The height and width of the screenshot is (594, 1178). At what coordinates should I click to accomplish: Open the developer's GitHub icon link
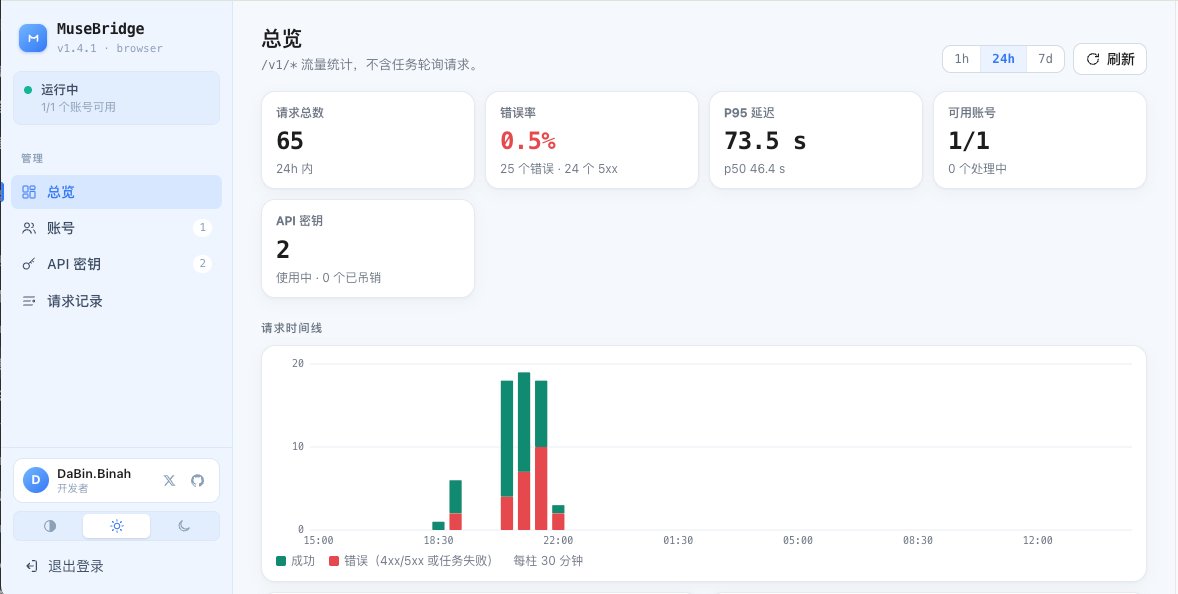pyautogui.click(x=198, y=481)
